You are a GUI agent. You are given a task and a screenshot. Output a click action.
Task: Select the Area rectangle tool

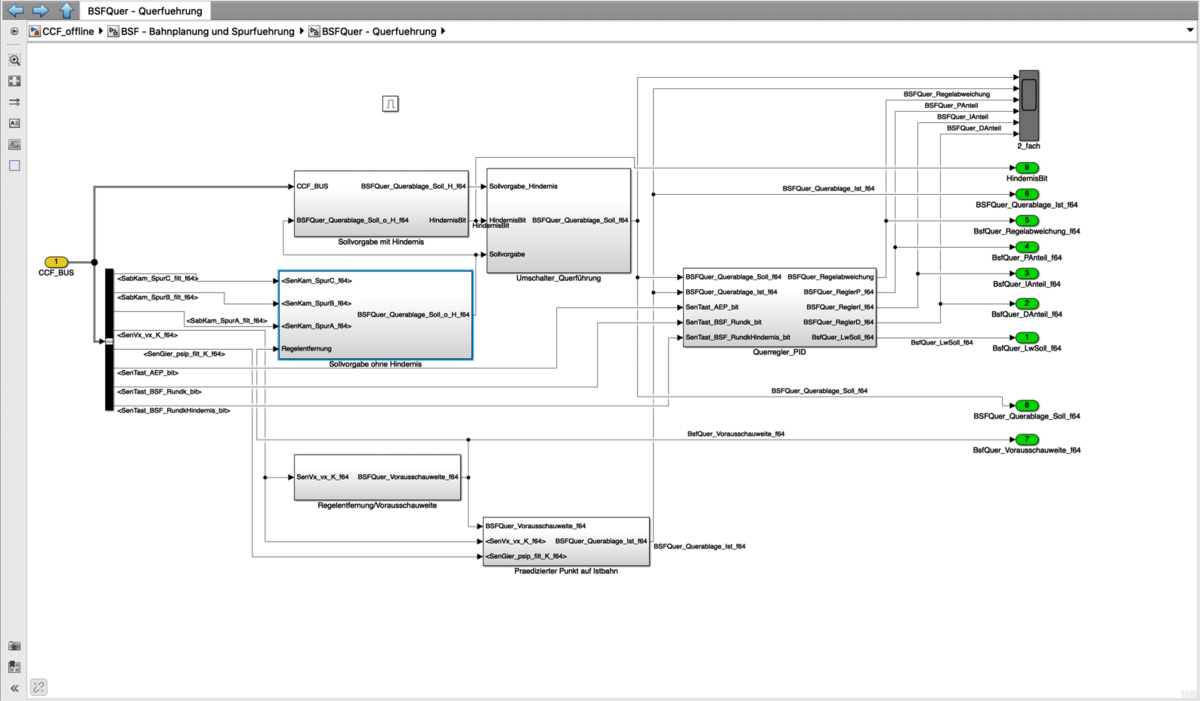click(x=14, y=166)
